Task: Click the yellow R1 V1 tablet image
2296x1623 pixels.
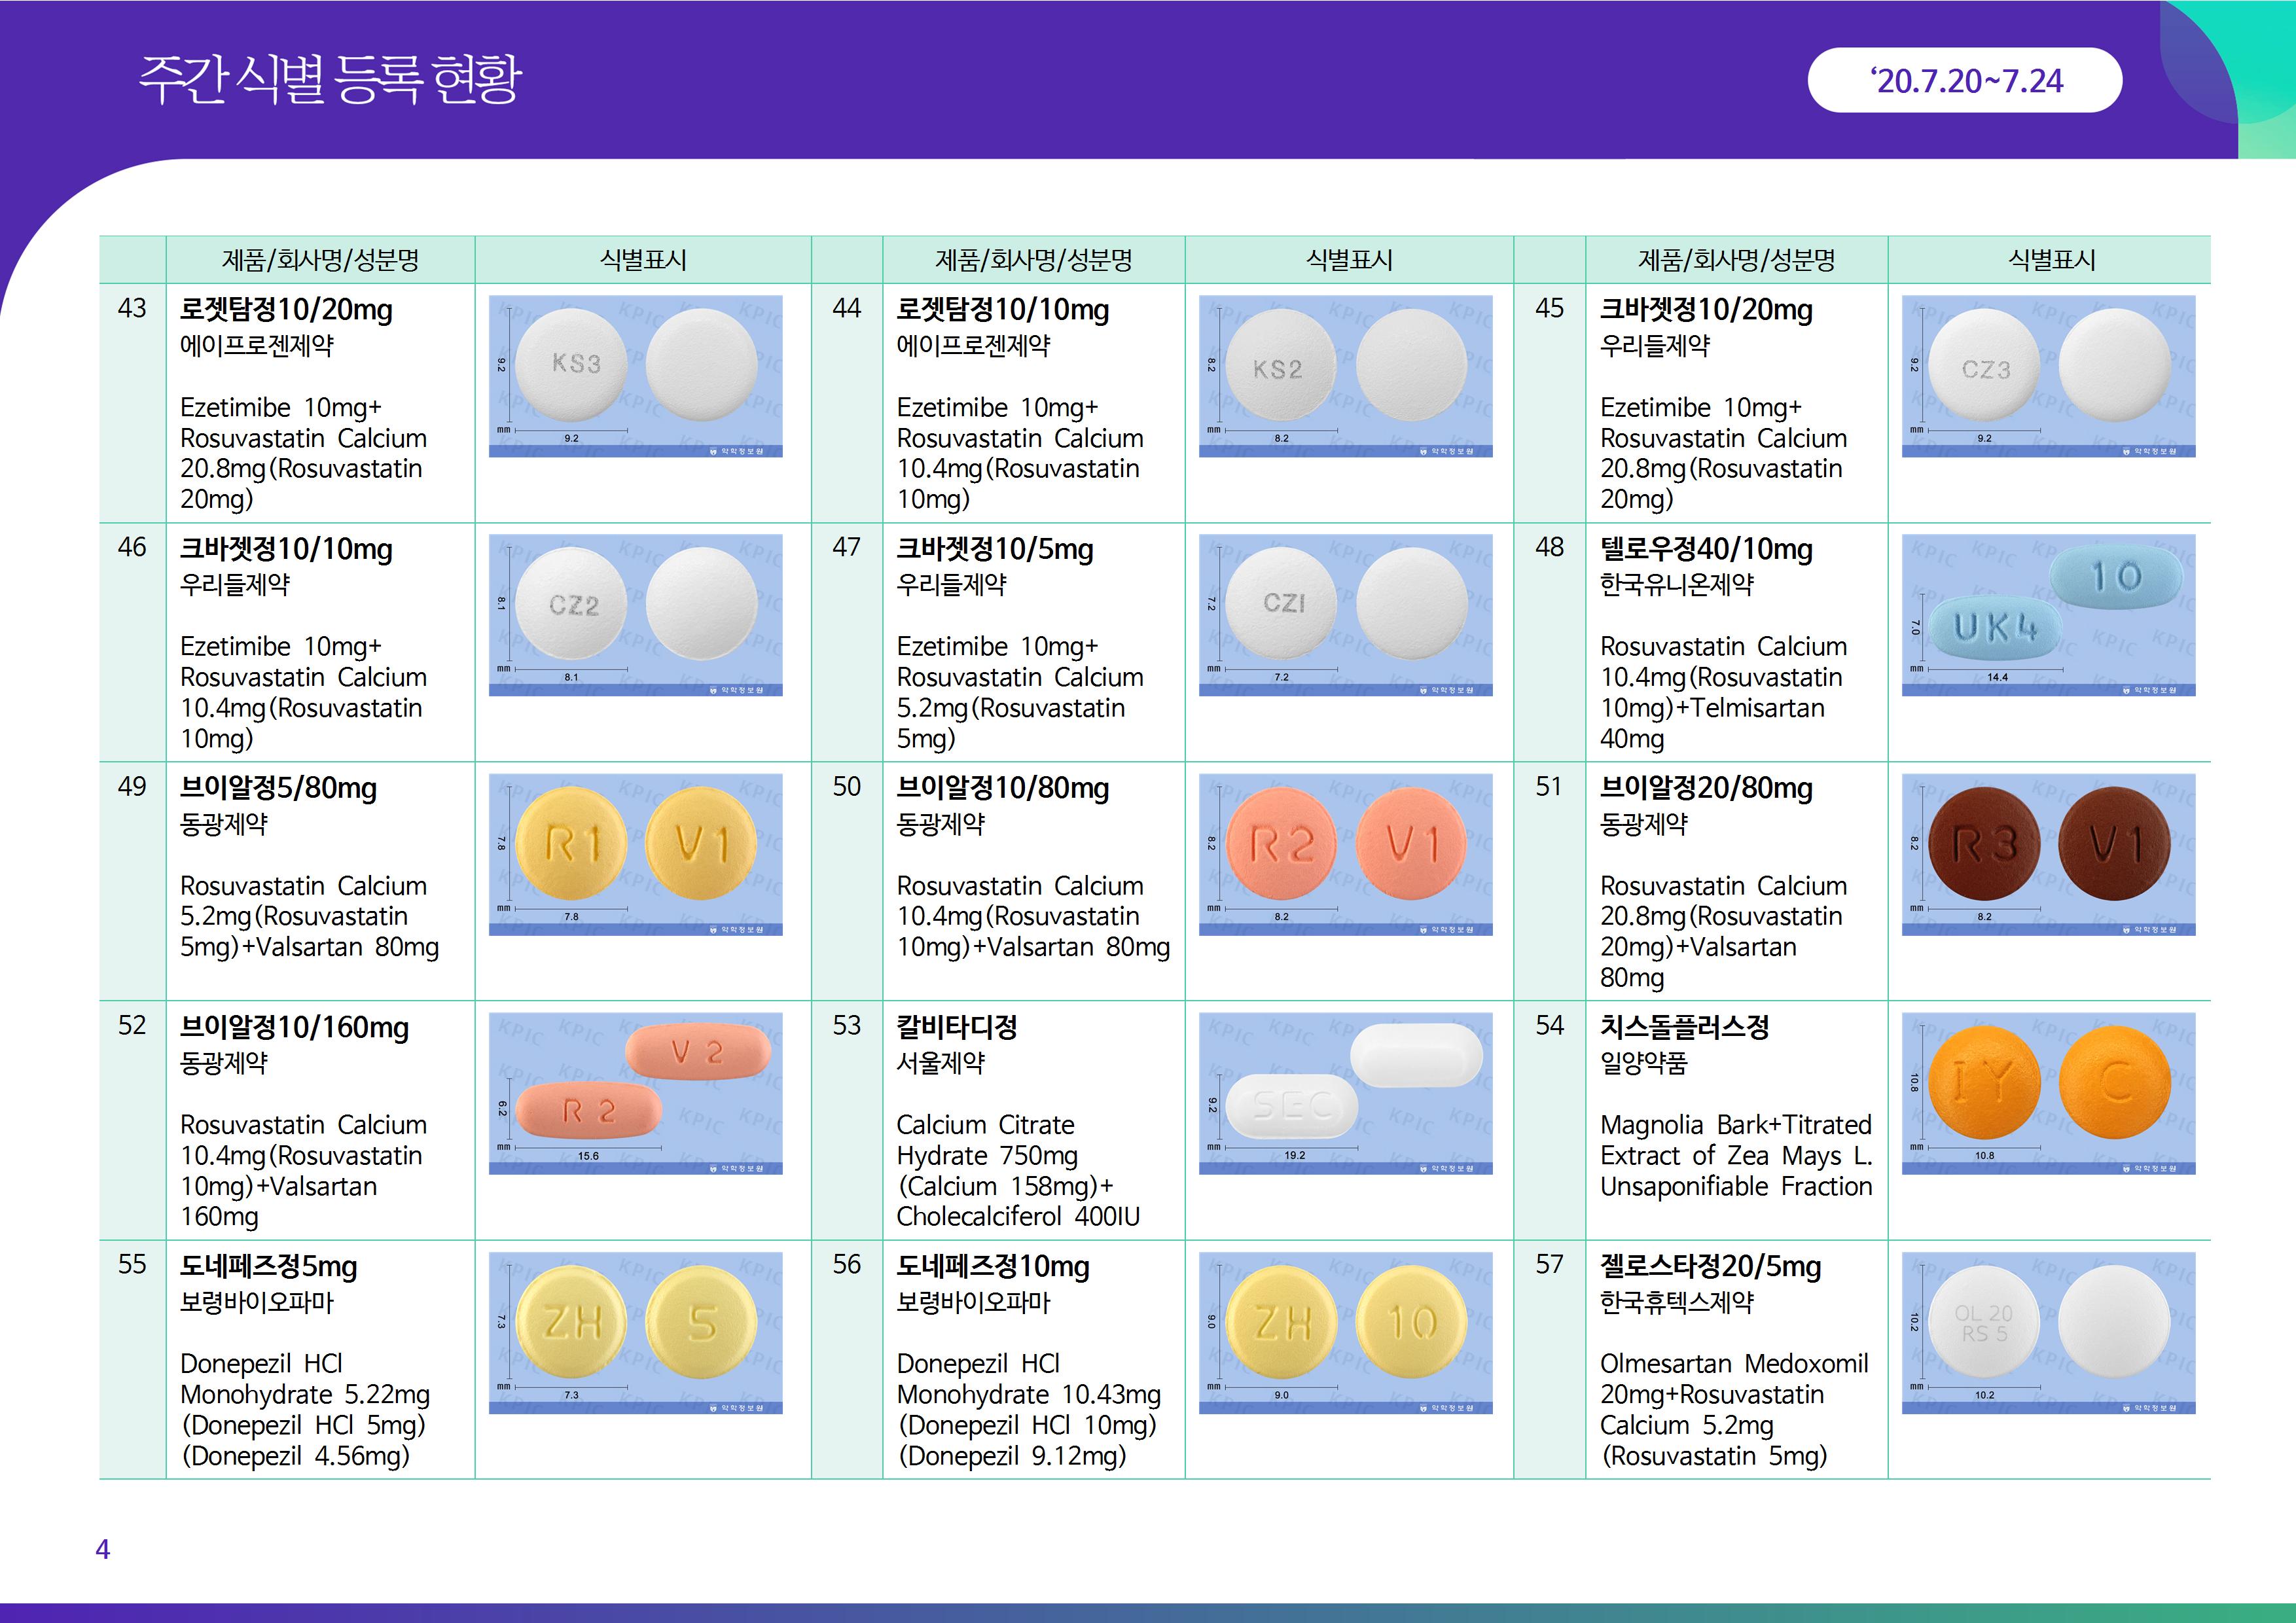Action: click(635, 854)
